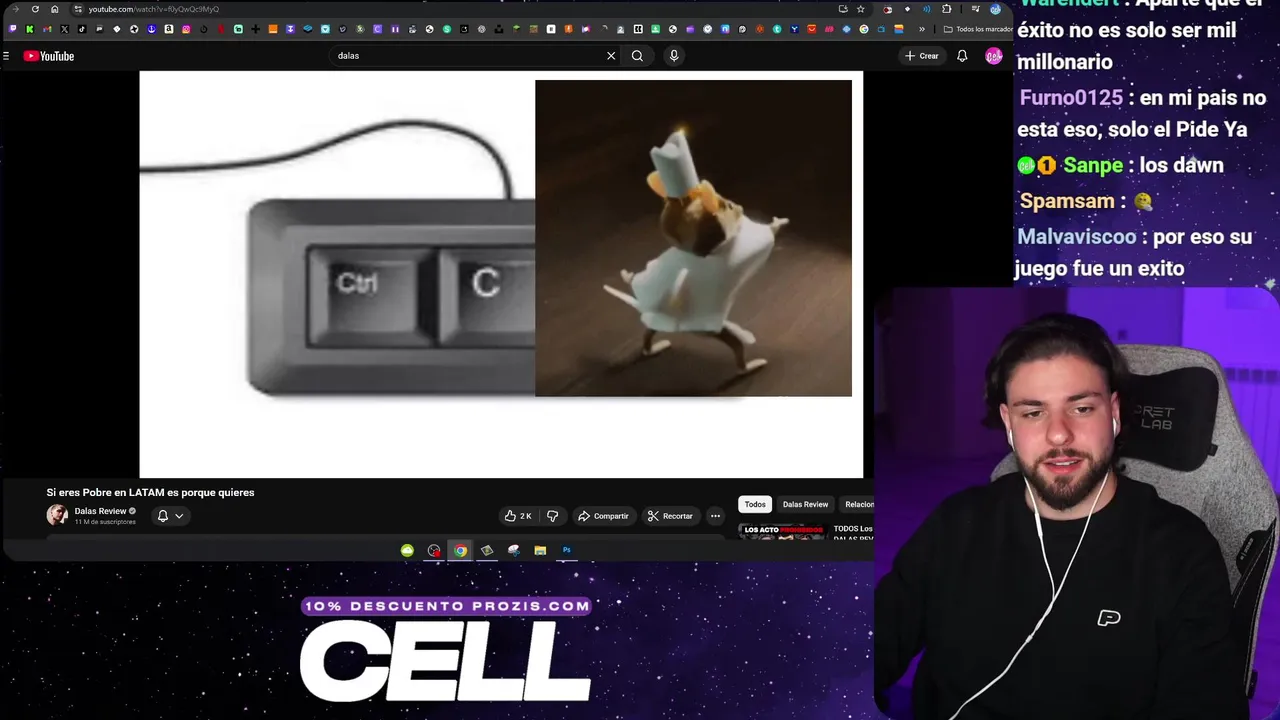
Task: Share video with Compartir button
Action: point(603,516)
